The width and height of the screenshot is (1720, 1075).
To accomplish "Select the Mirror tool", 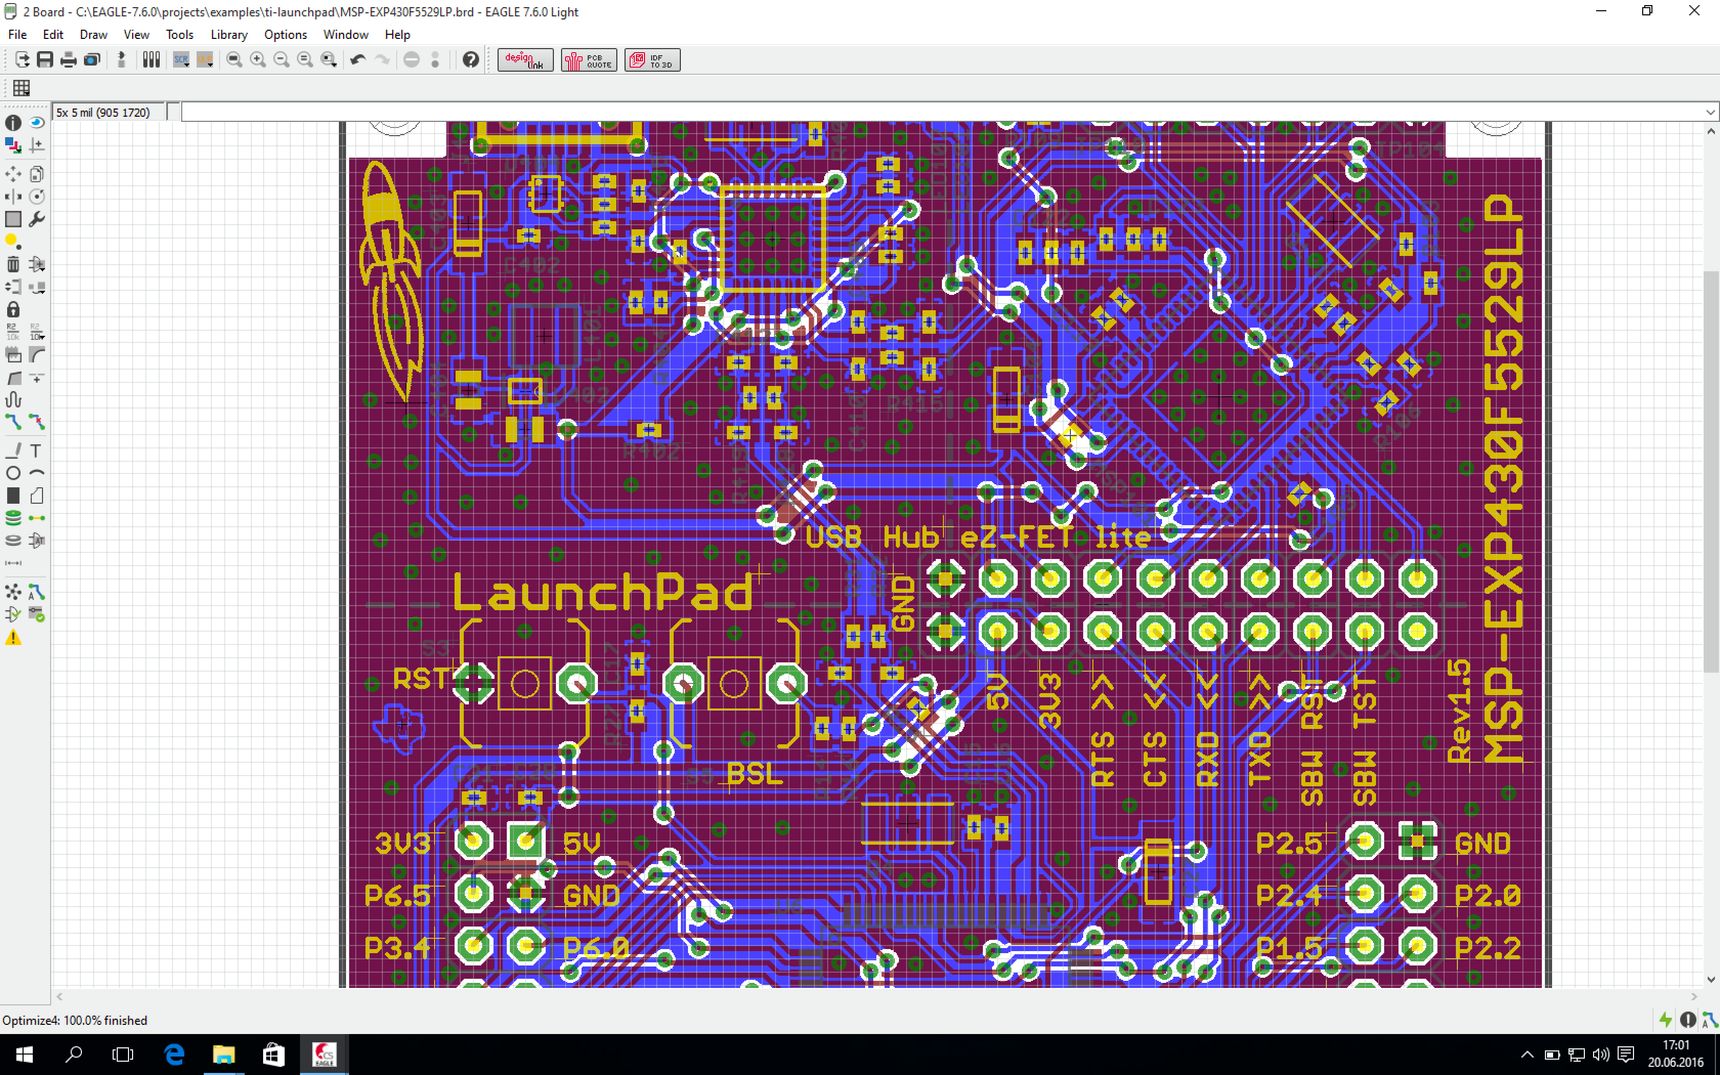I will point(13,196).
